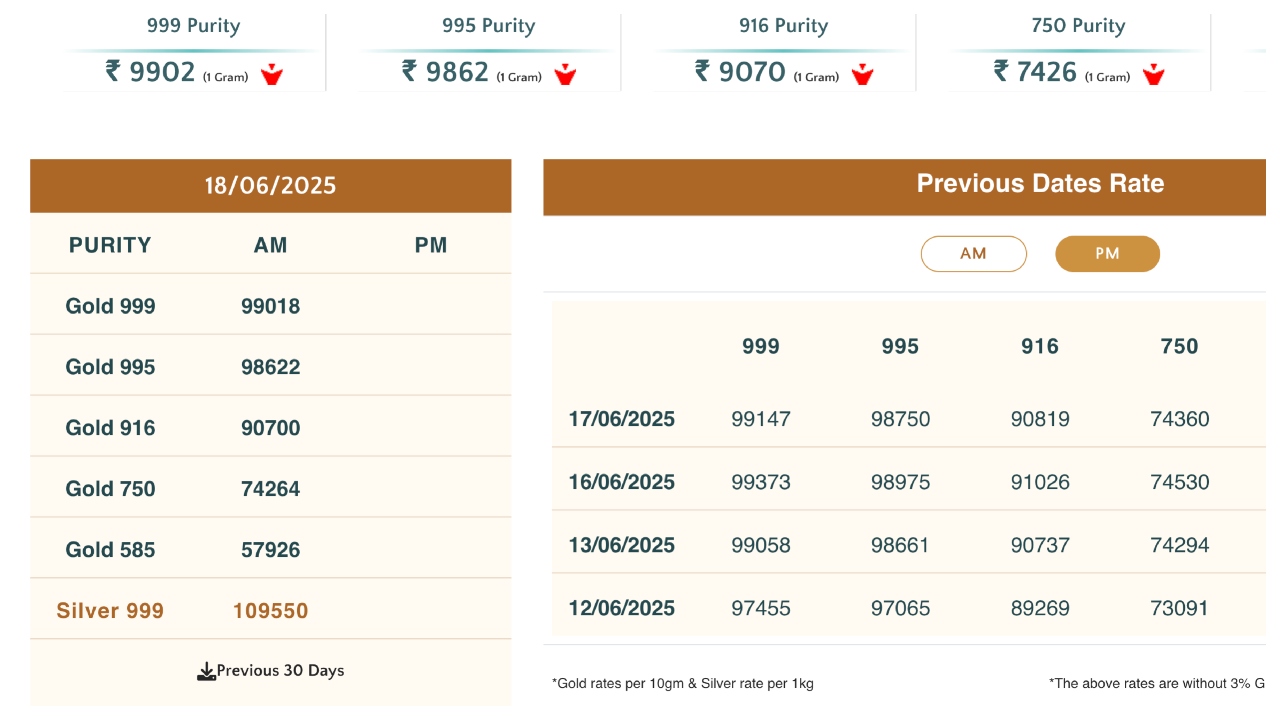Click the Previous Dates Rate header

(1040, 184)
